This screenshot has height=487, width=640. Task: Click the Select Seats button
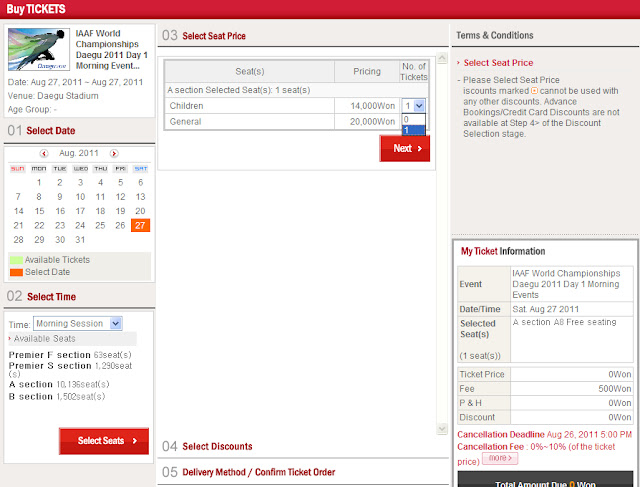click(x=104, y=441)
